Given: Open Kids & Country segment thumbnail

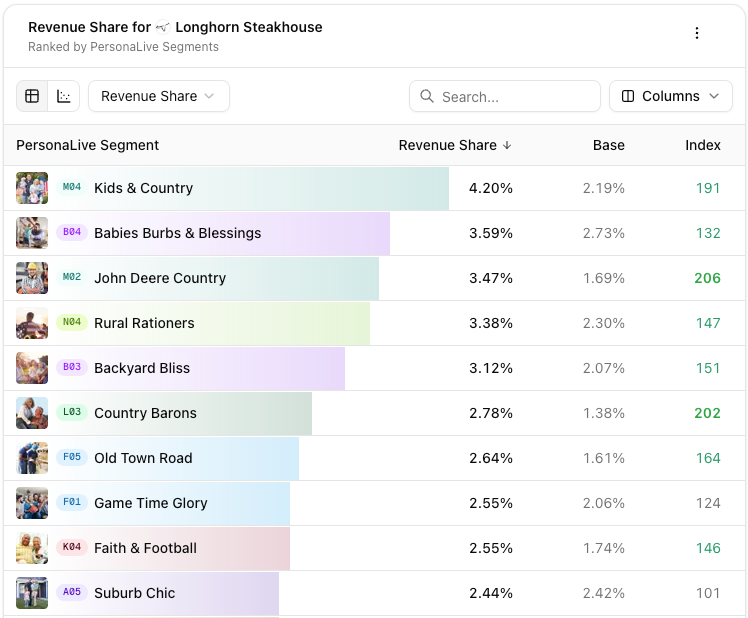Looking at the screenshot, I should pyautogui.click(x=32, y=188).
